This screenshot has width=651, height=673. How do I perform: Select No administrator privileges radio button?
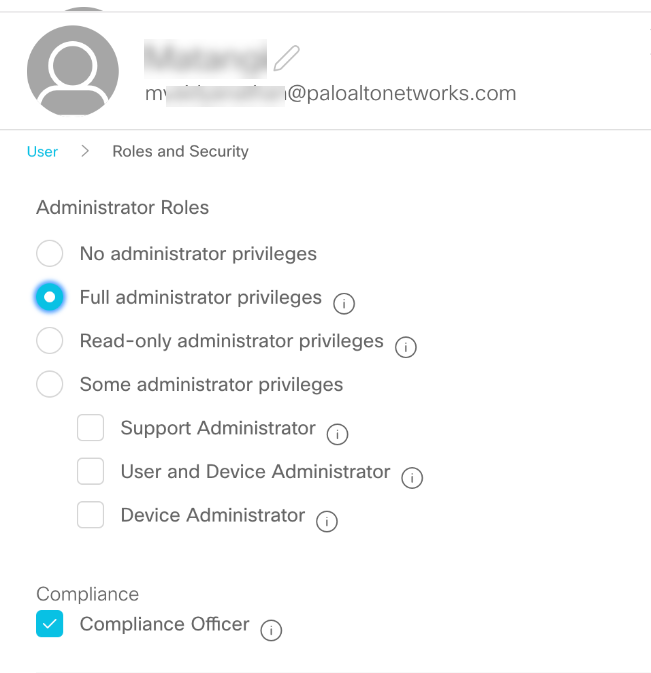50,253
